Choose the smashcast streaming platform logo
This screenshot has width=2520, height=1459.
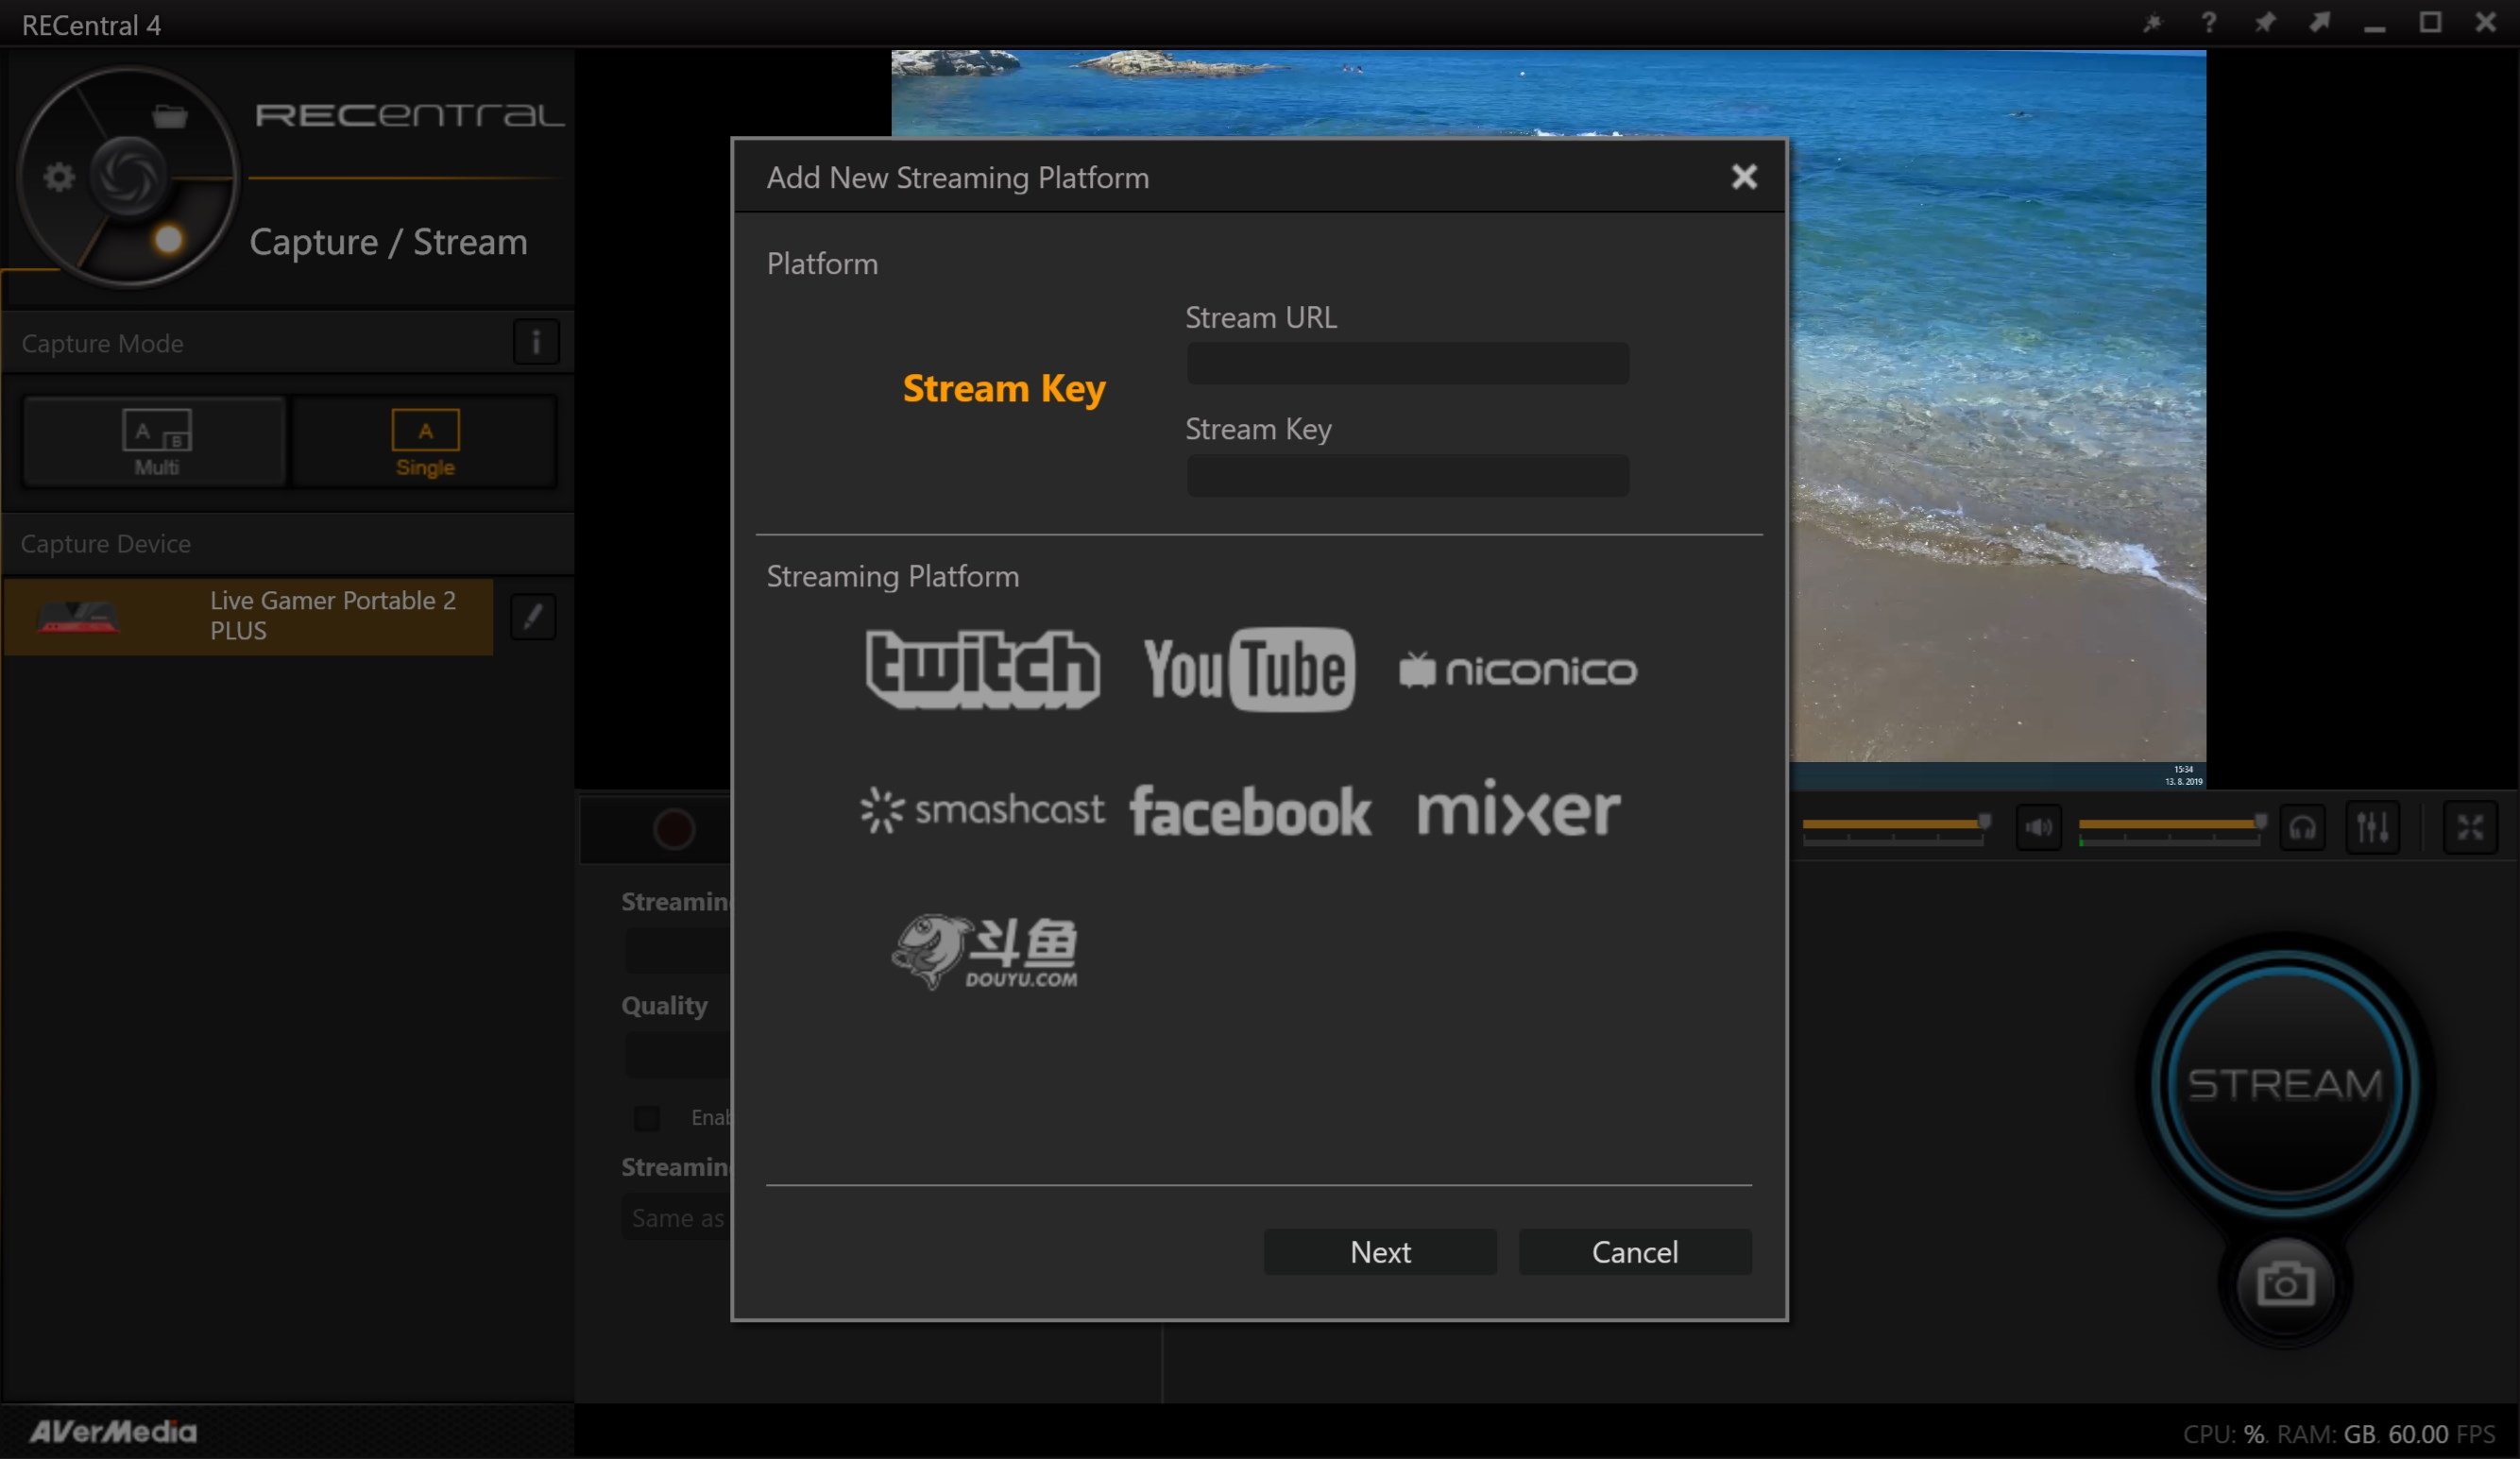click(982, 810)
